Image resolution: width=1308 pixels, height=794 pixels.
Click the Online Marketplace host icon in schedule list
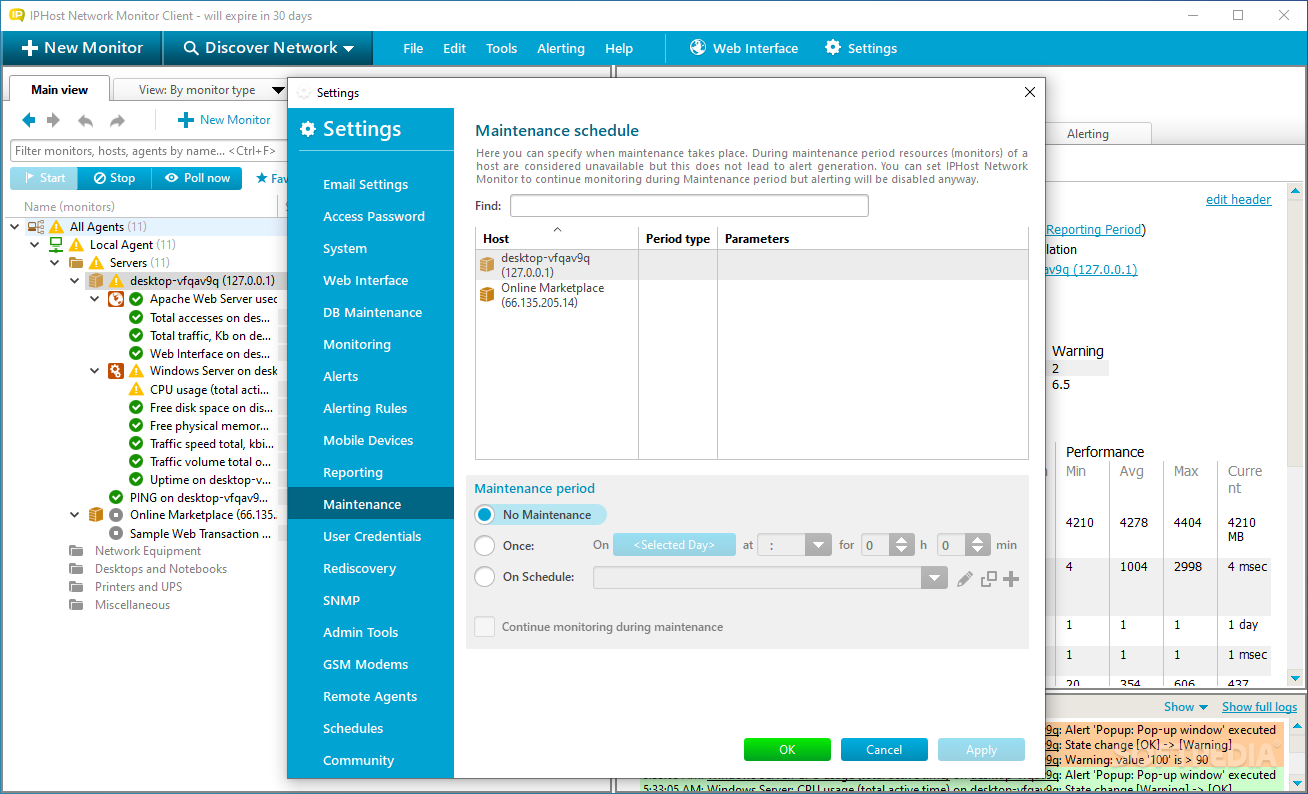(487, 295)
